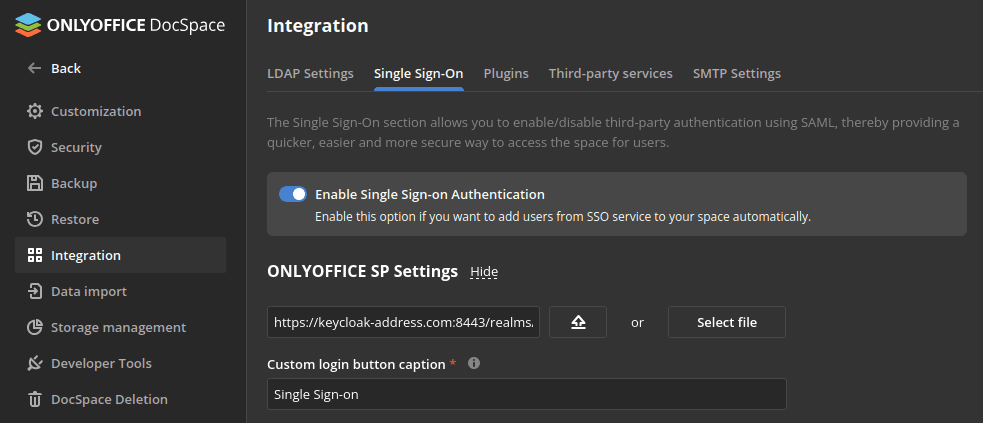Open Restore section in sidebar

(120, 219)
